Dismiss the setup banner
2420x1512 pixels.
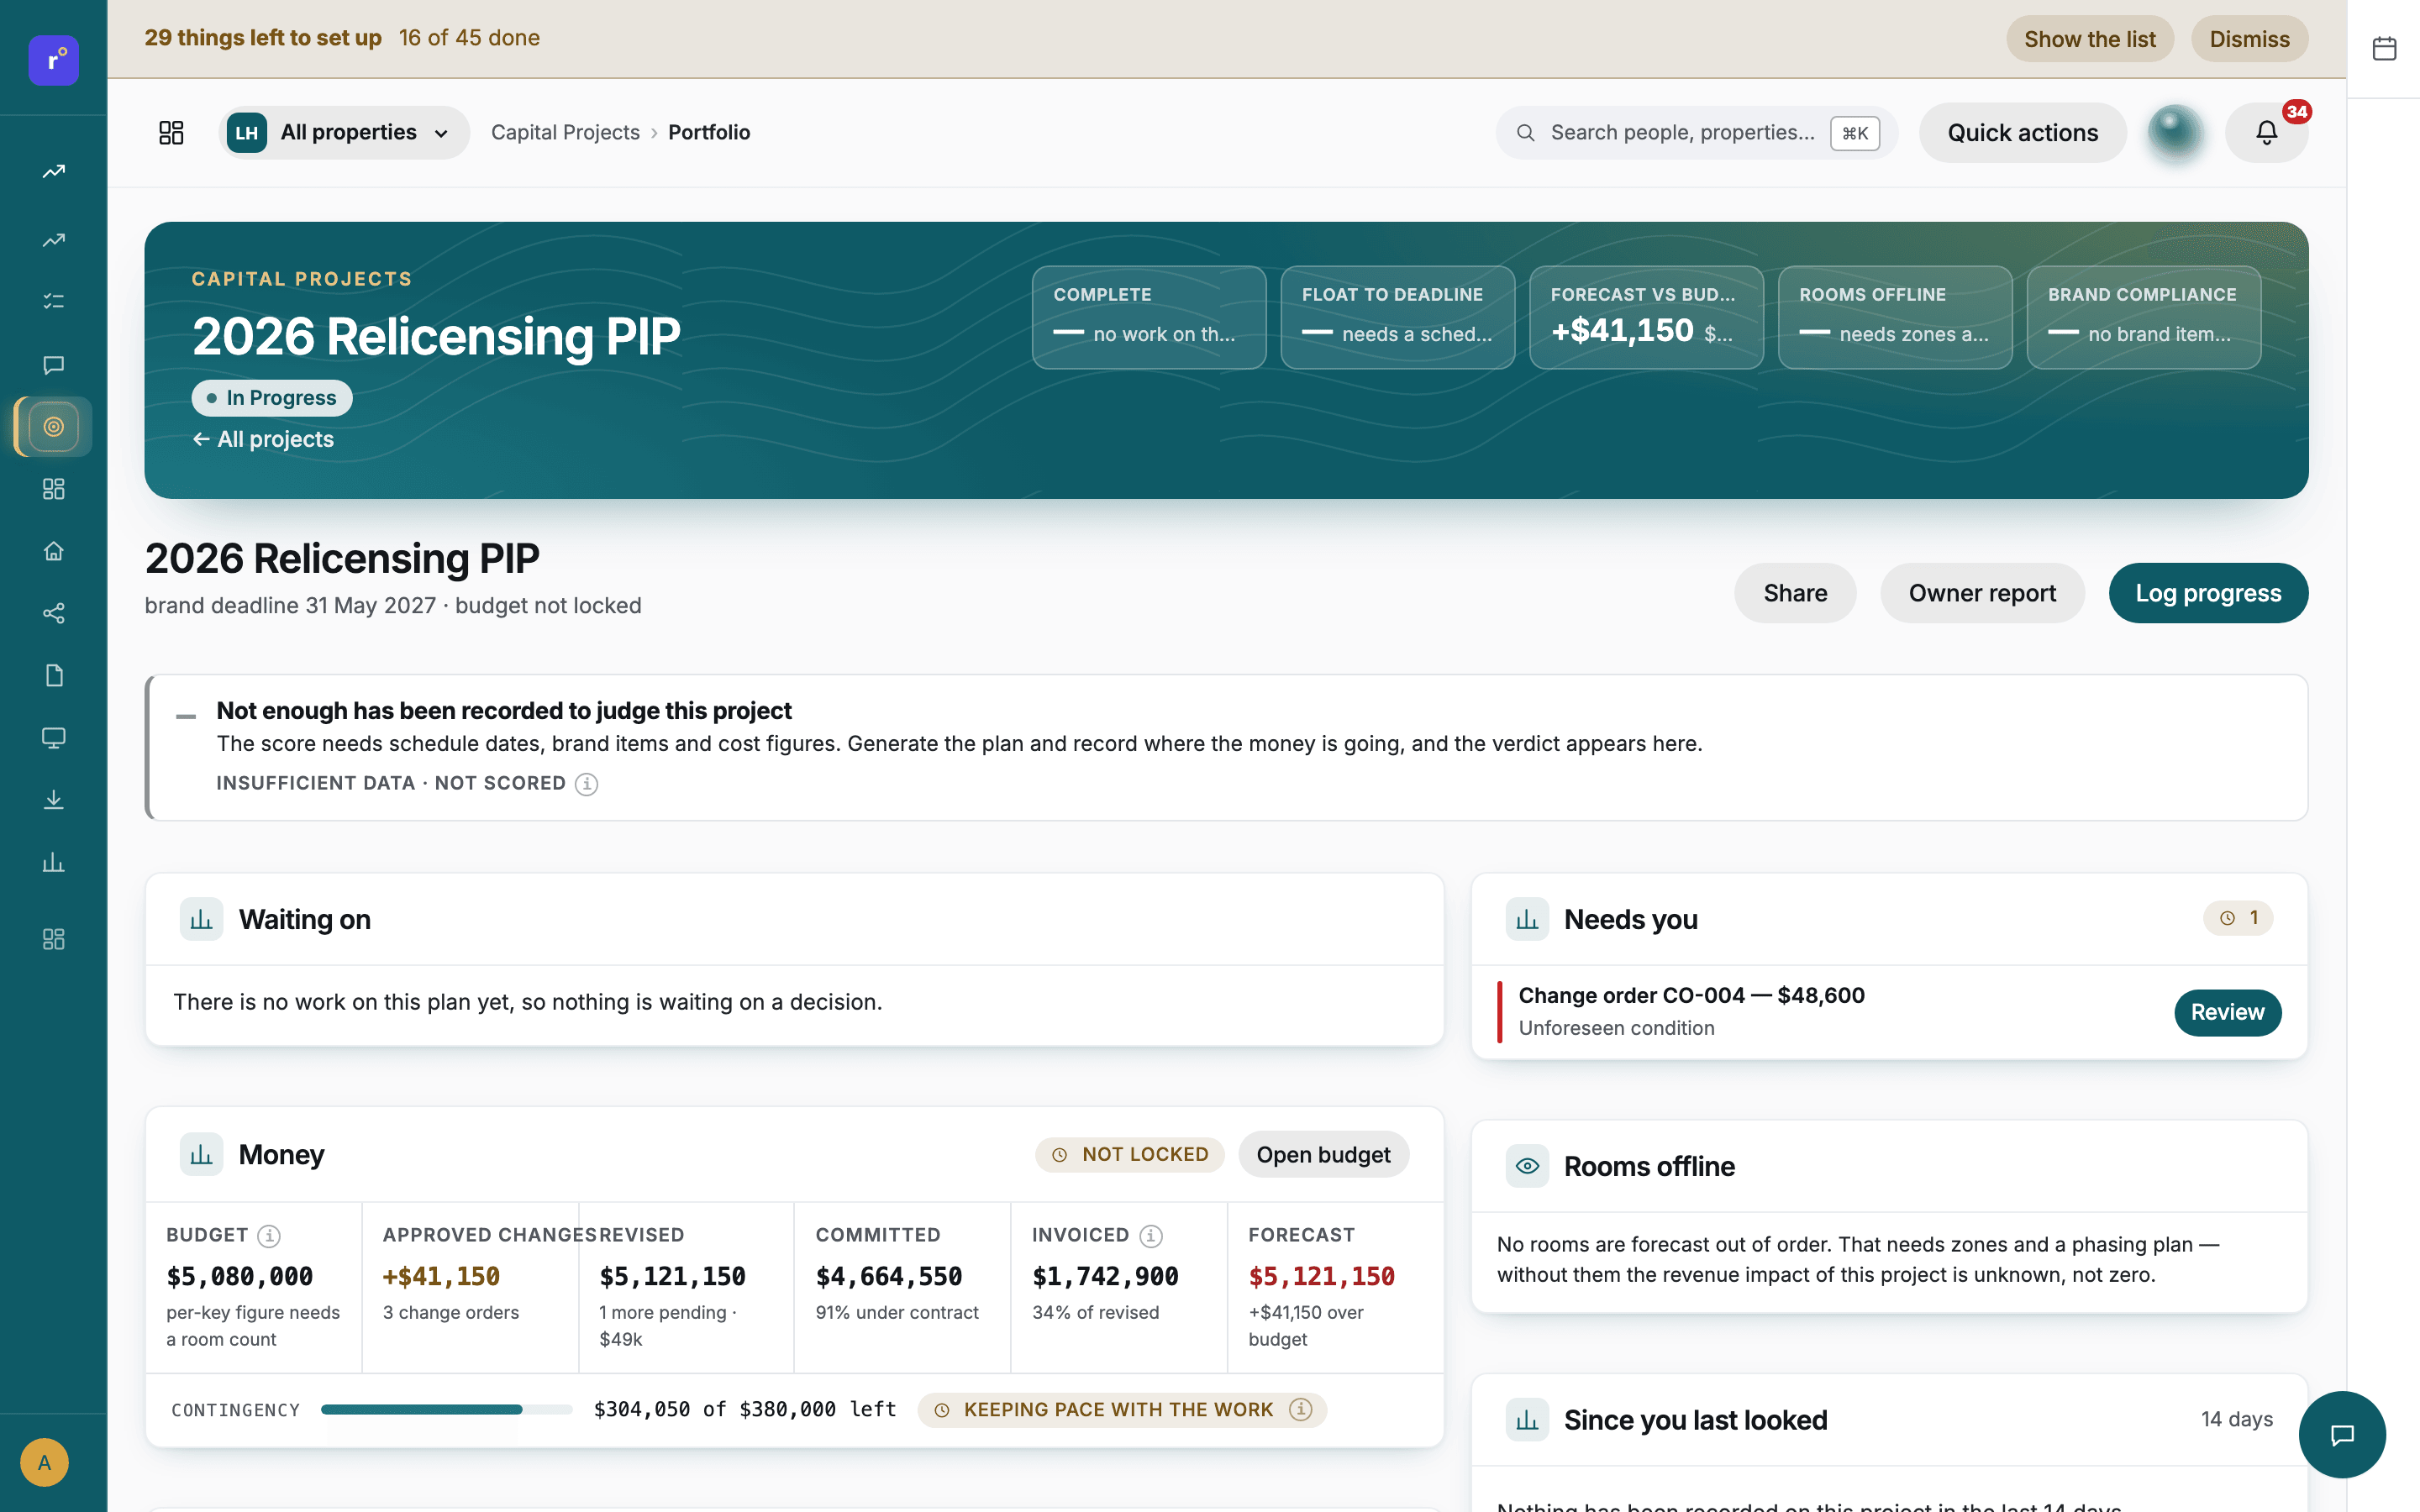click(2249, 39)
